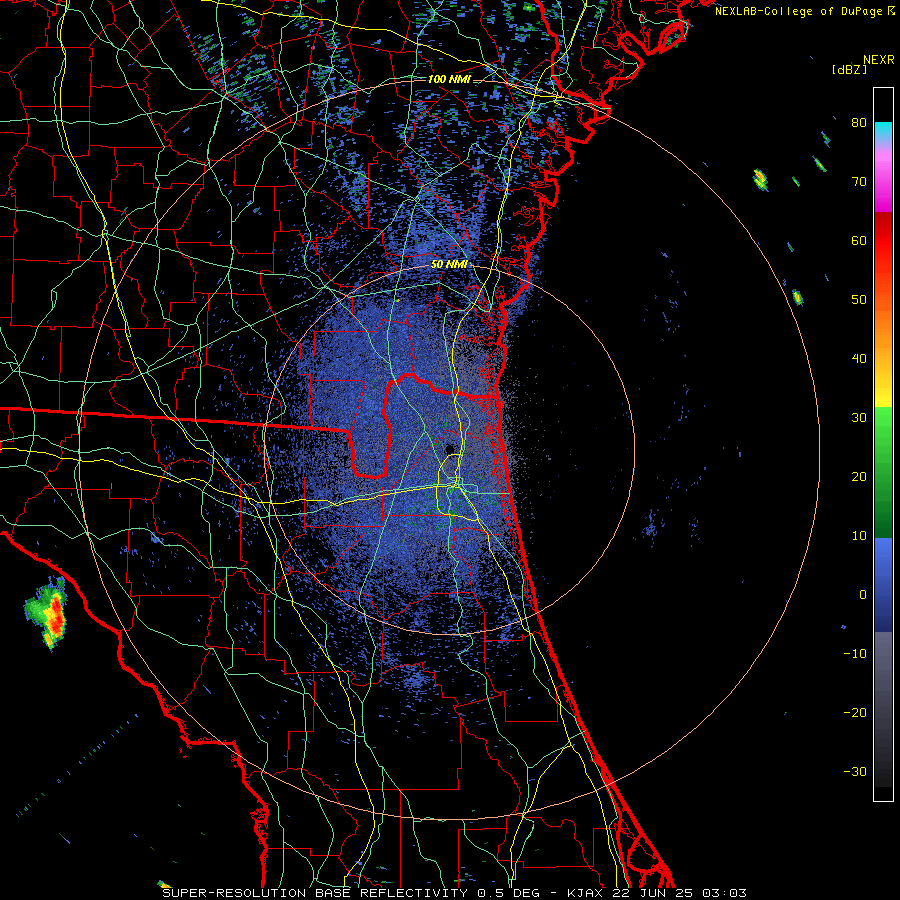Click the strong storm cell in the Gulf
Screen dimensions: 900x900
(47, 614)
